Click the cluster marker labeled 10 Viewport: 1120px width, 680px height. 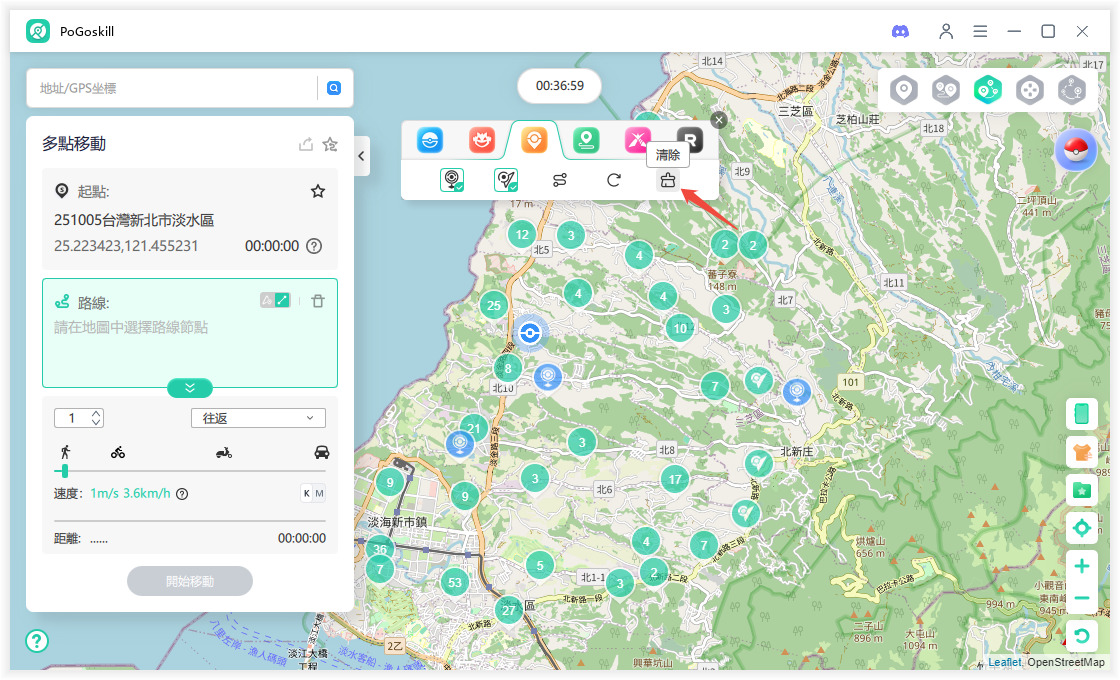680,329
